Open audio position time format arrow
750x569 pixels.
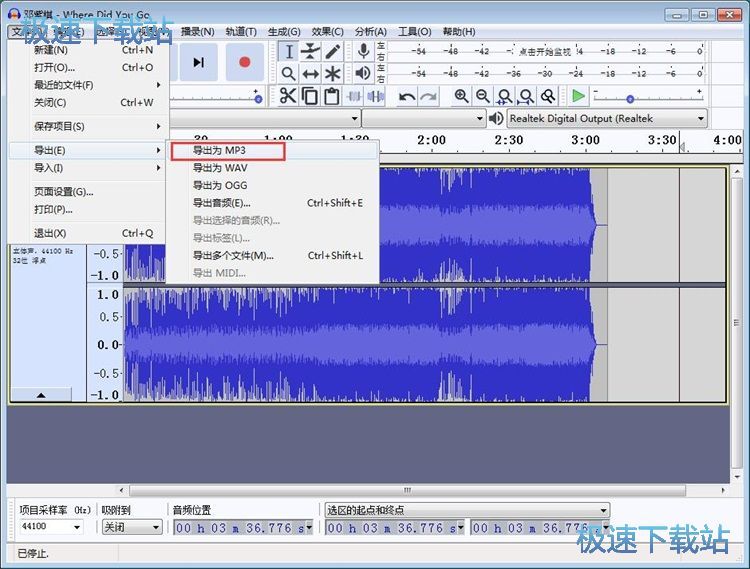coord(309,528)
